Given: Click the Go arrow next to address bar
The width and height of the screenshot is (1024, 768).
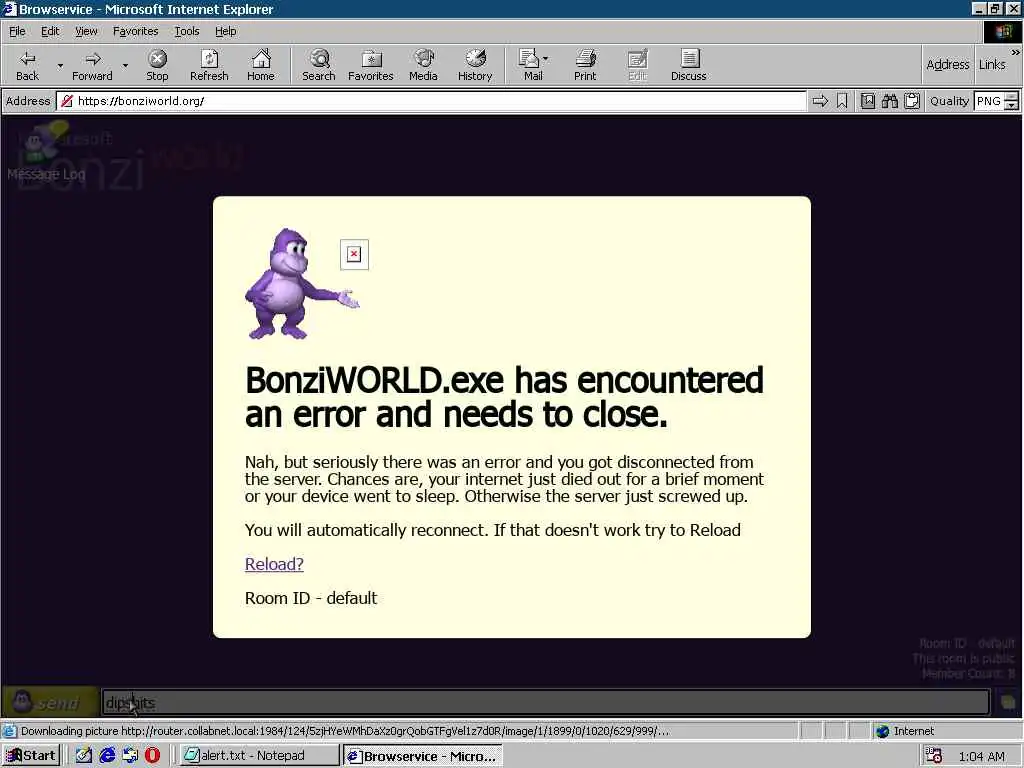Looking at the screenshot, I should [820, 101].
